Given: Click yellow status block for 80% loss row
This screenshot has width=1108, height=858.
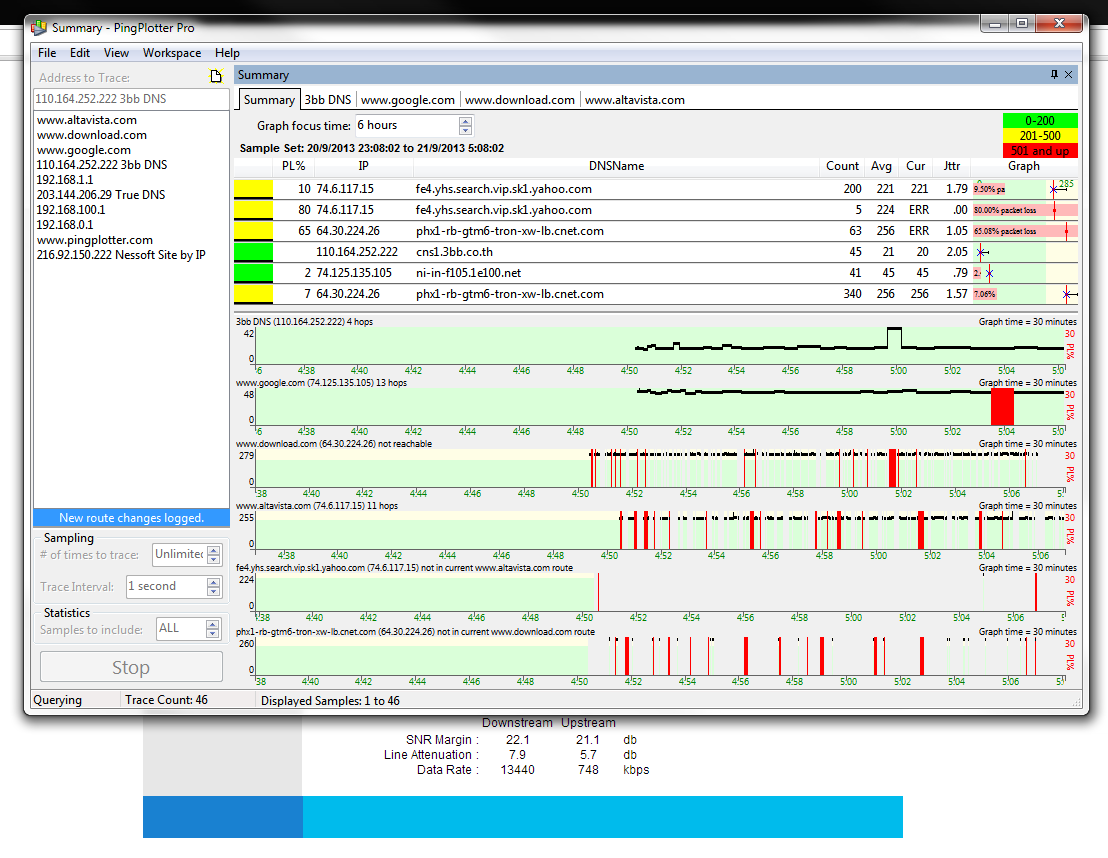Looking at the screenshot, I should pos(253,210).
